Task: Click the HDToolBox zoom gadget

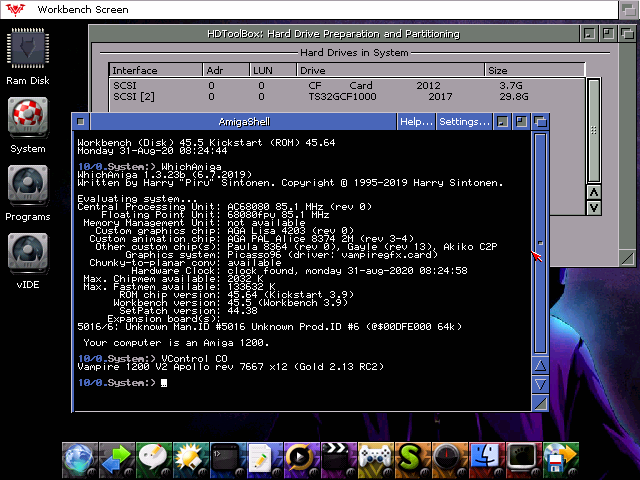Action: click(x=608, y=33)
